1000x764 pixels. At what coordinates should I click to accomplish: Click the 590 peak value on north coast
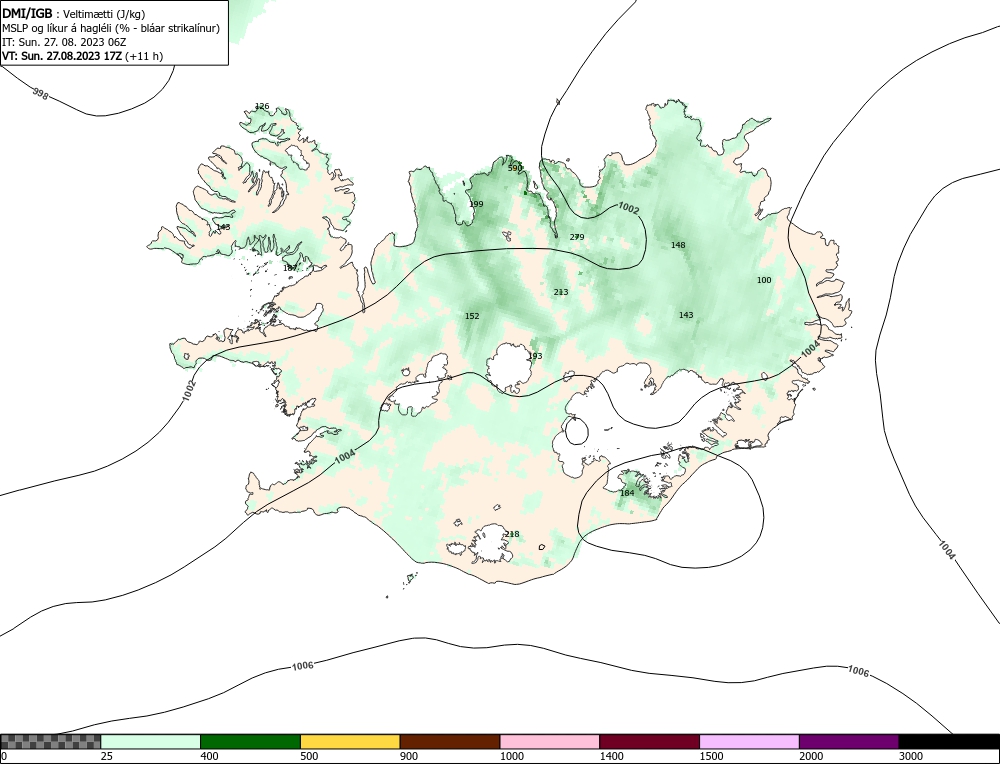[515, 168]
